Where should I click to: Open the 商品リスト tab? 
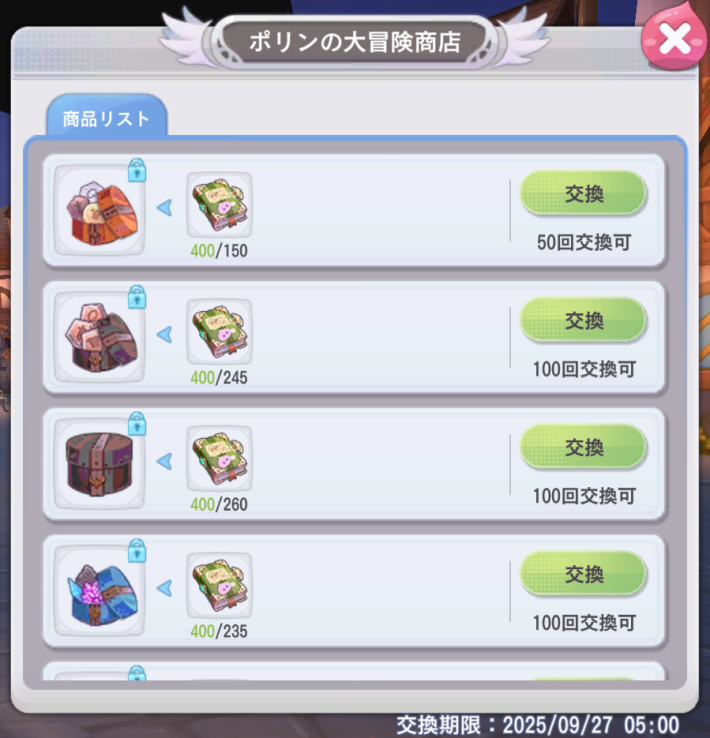click(106, 116)
